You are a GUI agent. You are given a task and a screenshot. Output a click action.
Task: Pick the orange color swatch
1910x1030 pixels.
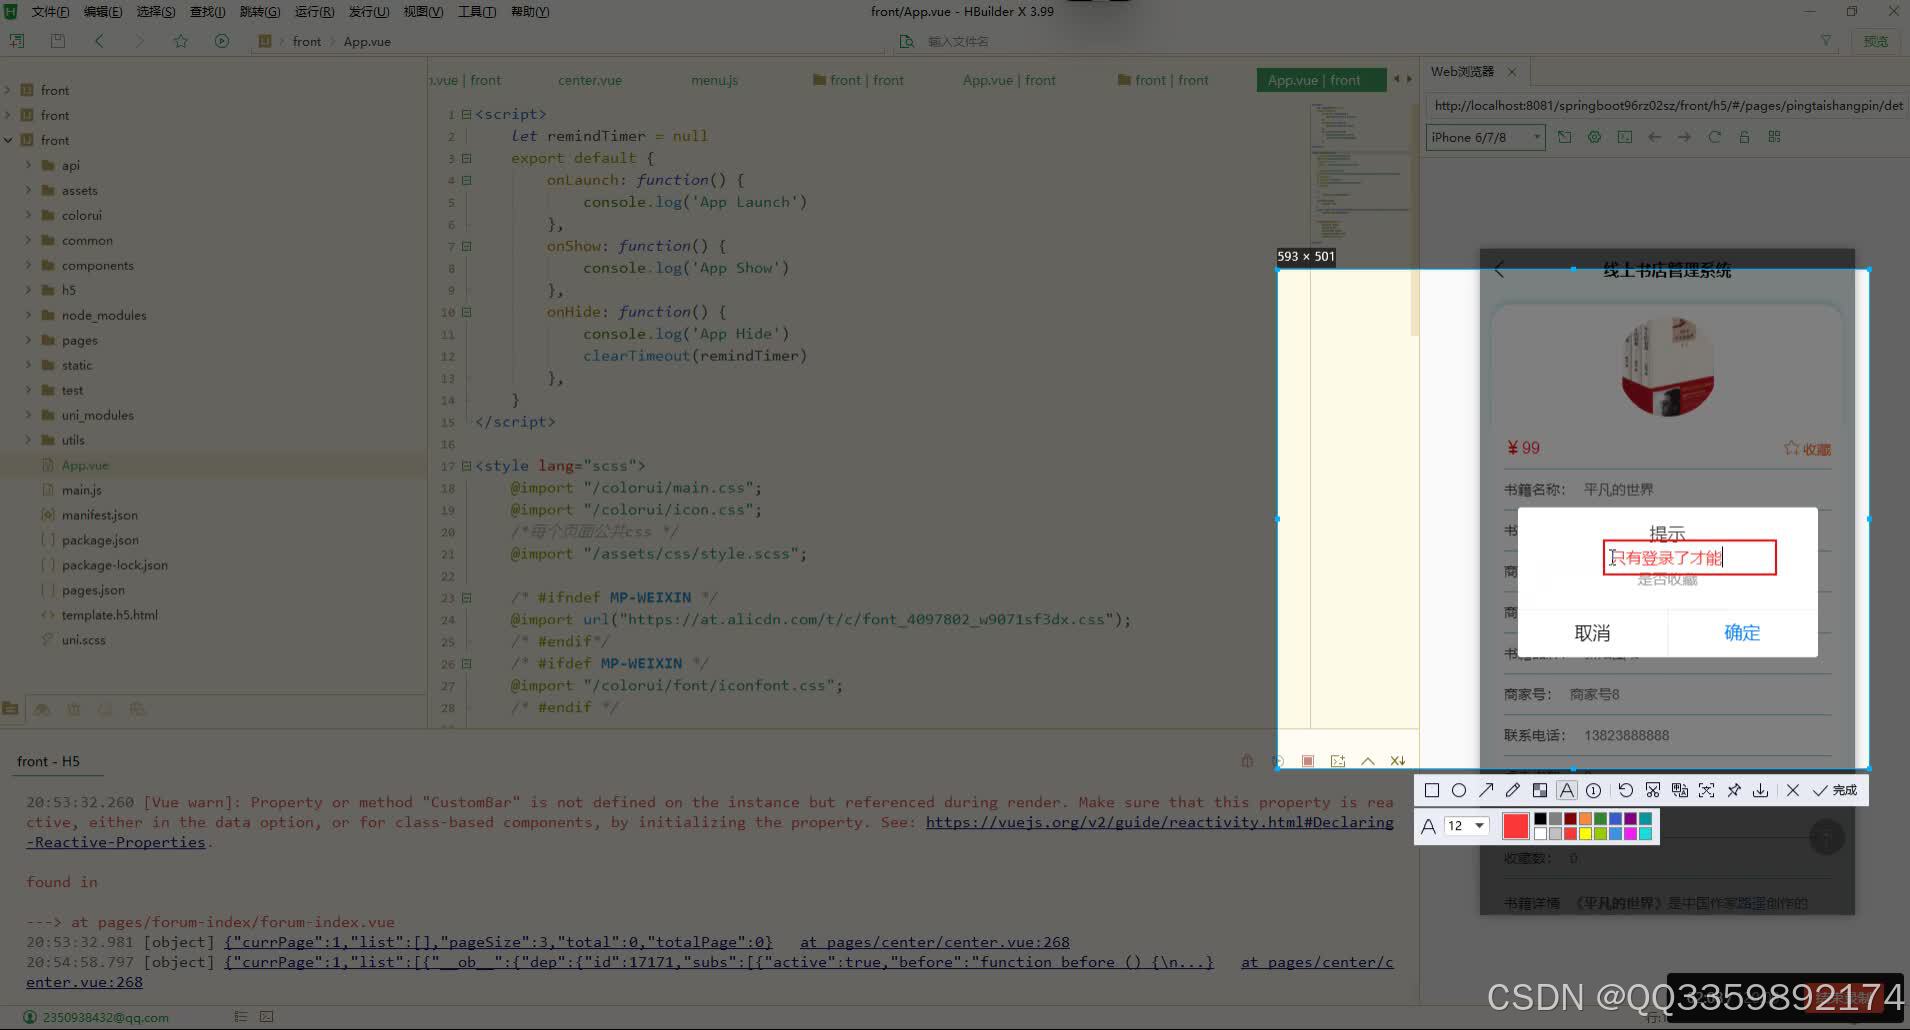click(x=1585, y=819)
